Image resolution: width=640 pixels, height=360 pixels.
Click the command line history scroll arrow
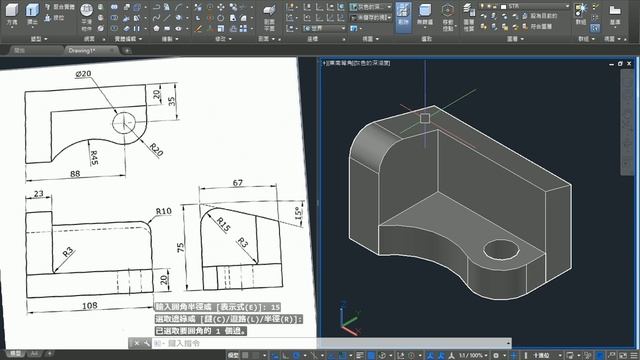tap(509, 343)
